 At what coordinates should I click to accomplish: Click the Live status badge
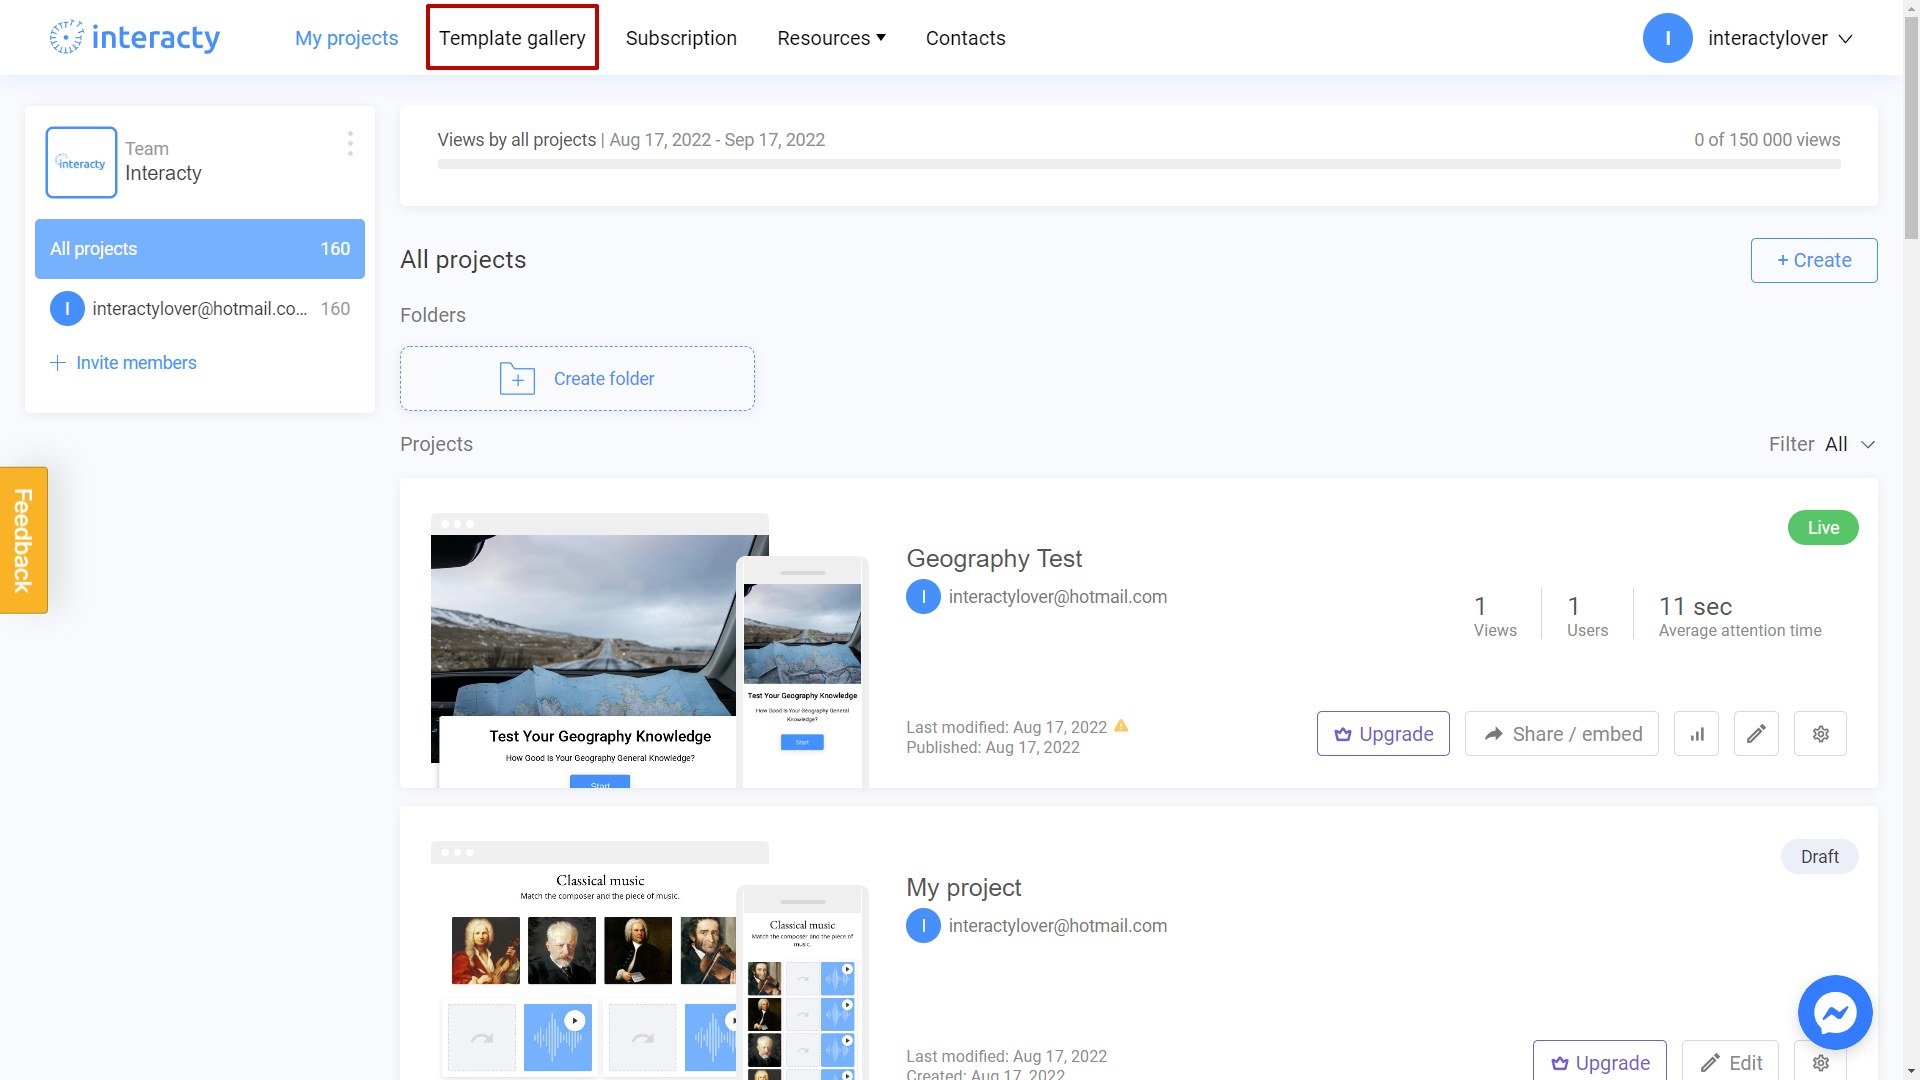(x=1822, y=527)
